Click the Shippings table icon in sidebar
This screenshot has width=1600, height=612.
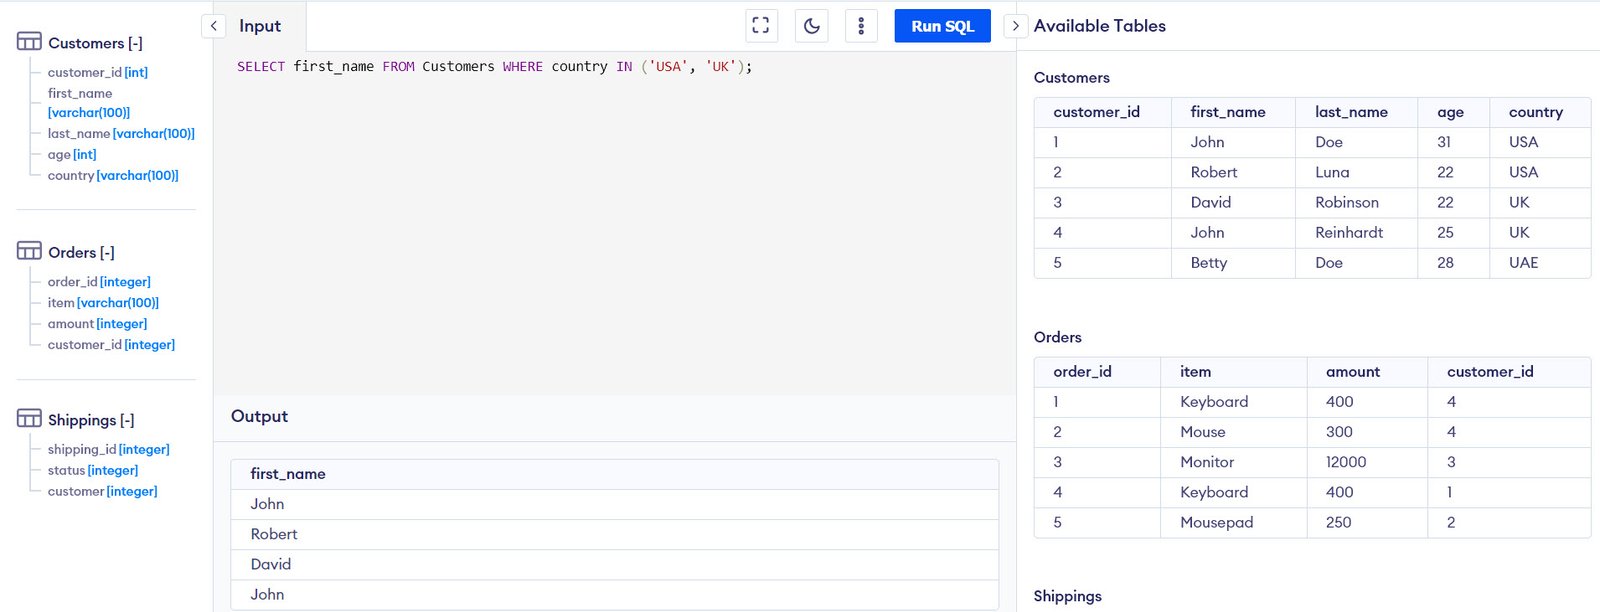point(29,419)
